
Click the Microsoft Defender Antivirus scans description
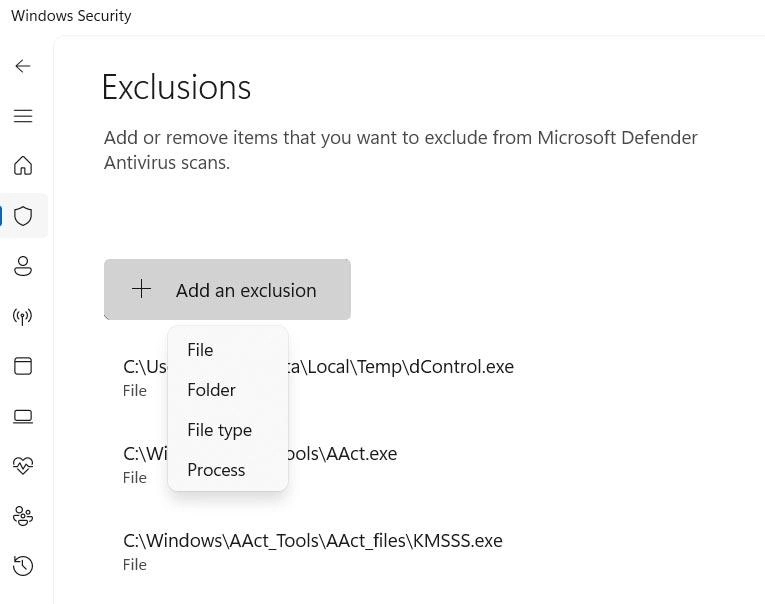401,150
